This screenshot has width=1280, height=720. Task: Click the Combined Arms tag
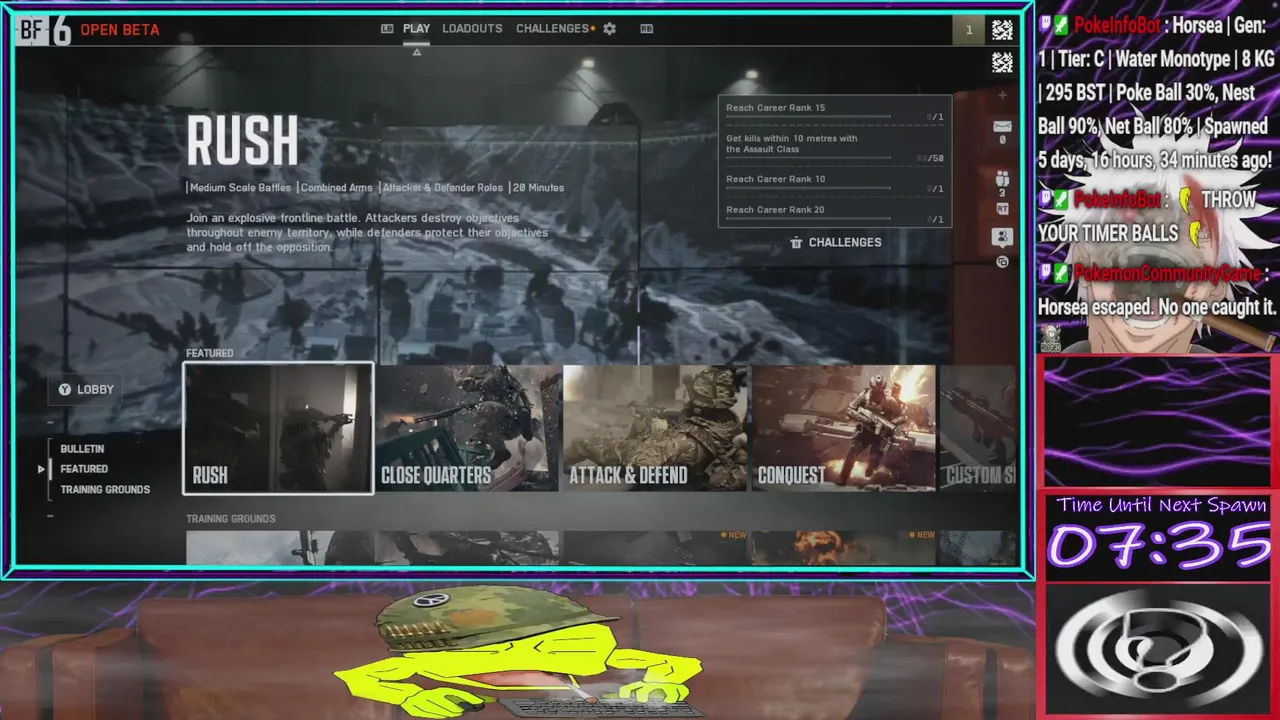click(336, 187)
